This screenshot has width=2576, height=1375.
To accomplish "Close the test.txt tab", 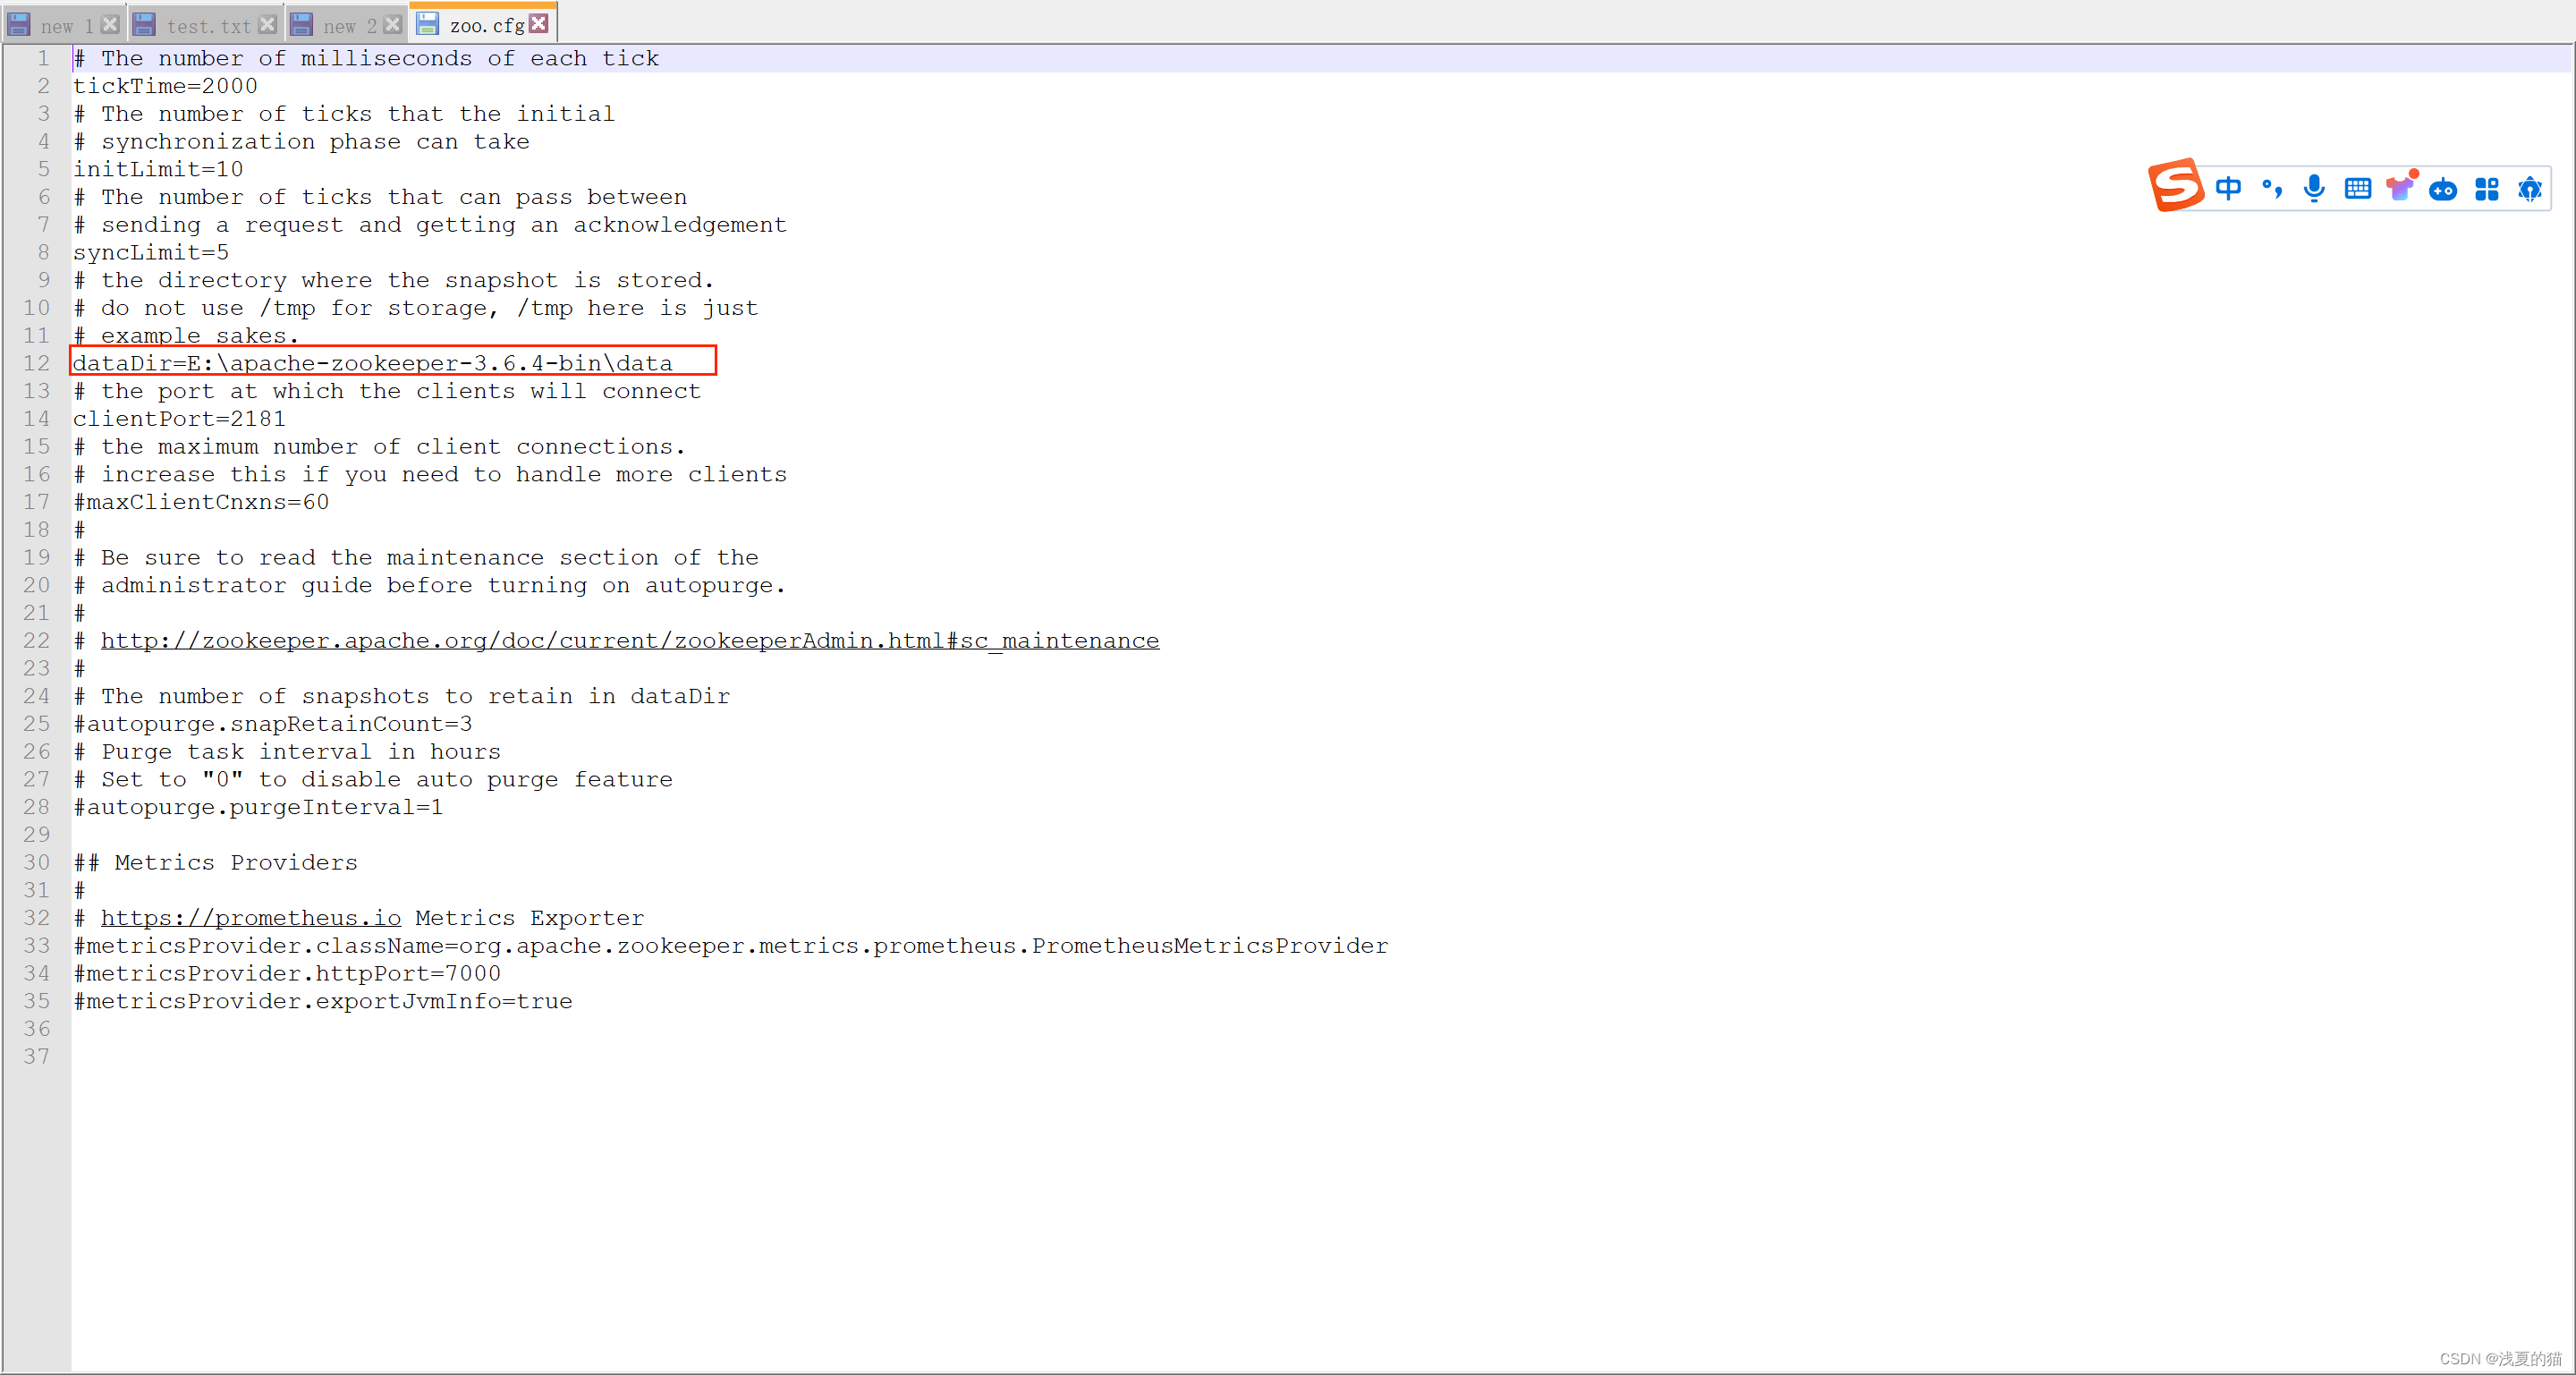I will [x=267, y=25].
